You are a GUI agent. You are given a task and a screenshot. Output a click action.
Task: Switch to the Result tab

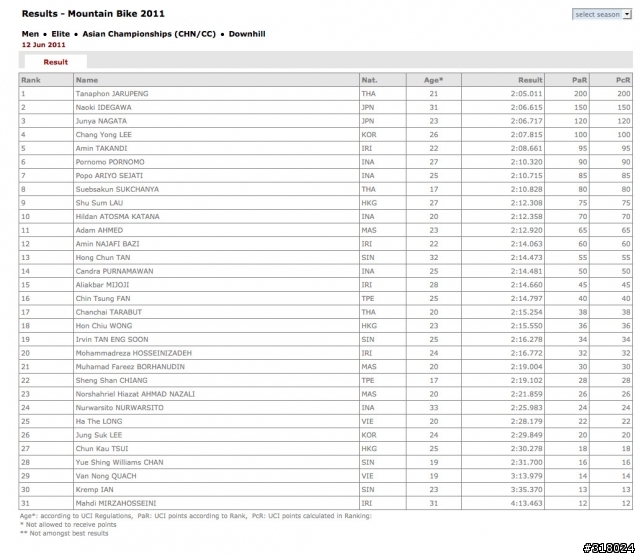tap(56, 62)
